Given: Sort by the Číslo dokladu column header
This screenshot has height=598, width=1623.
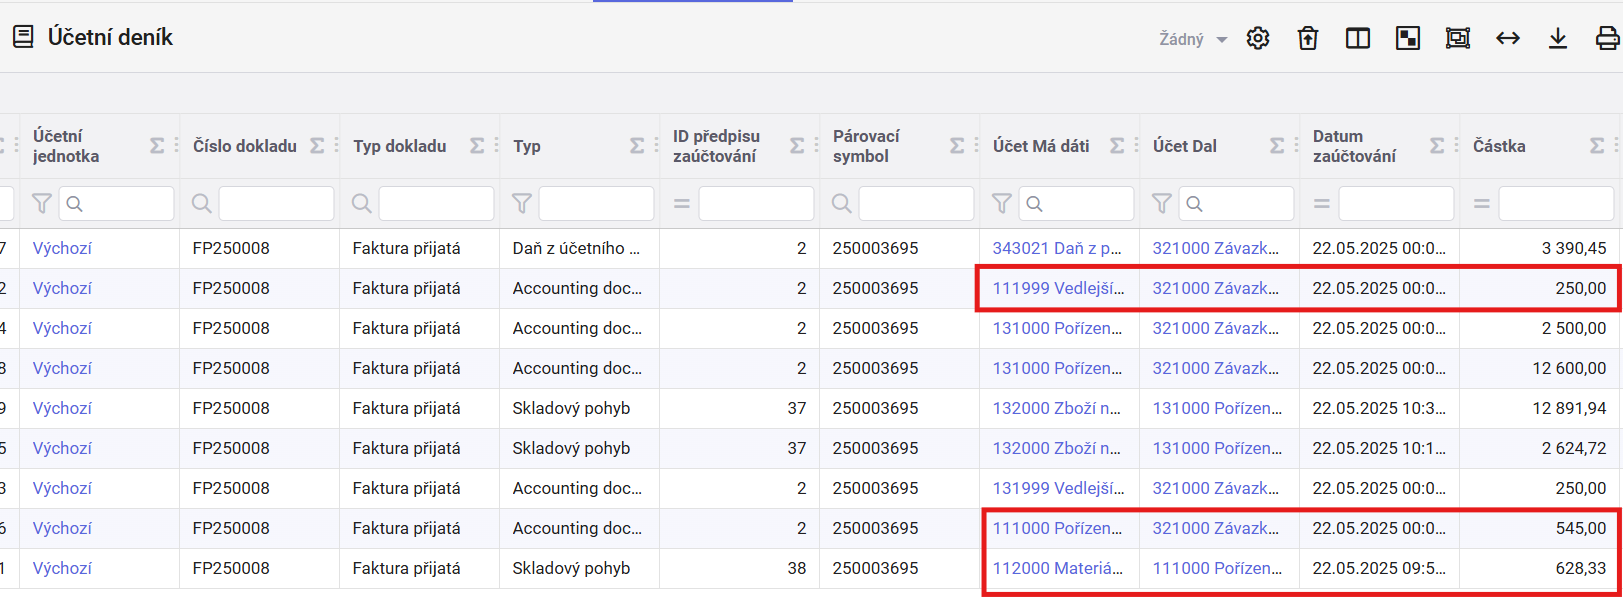Looking at the screenshot, I should 245,146.
